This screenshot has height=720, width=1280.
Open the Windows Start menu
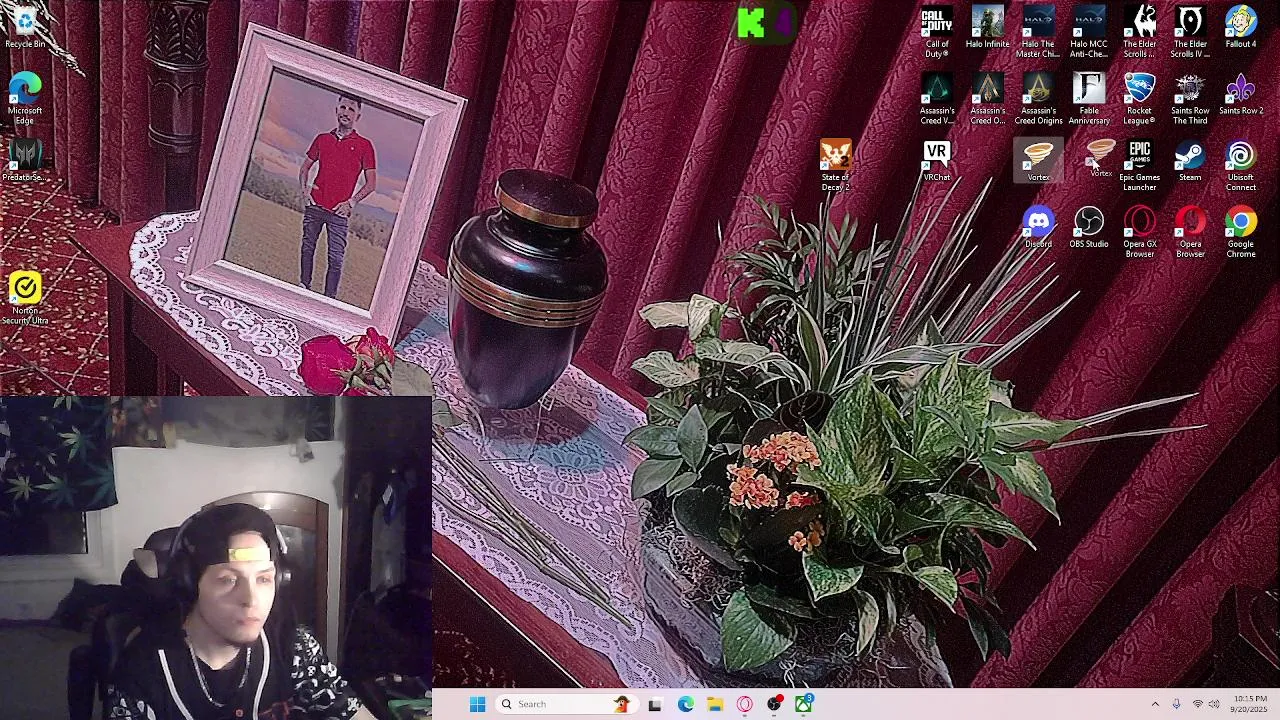click(x=478, y=704)
